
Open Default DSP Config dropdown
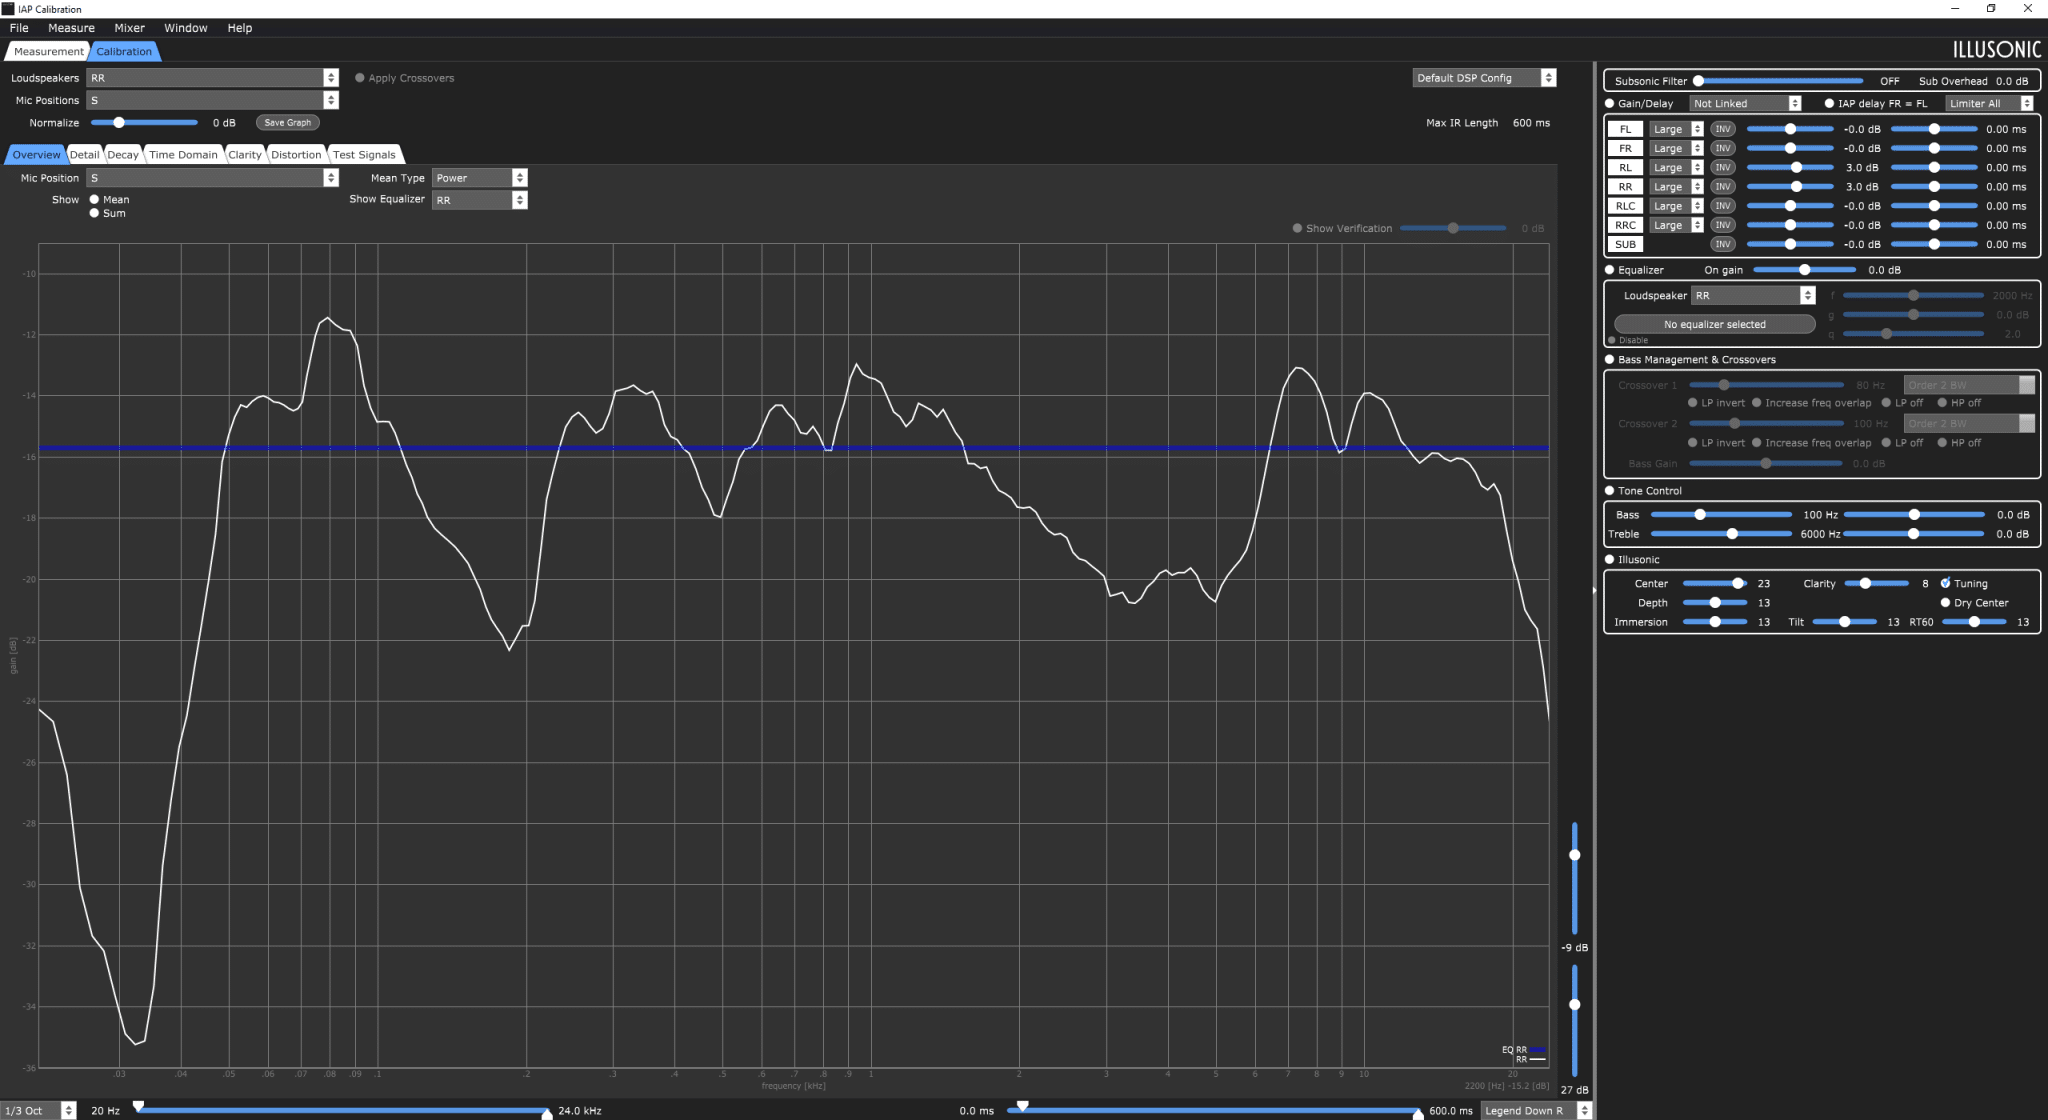(x=1484, y=78)
